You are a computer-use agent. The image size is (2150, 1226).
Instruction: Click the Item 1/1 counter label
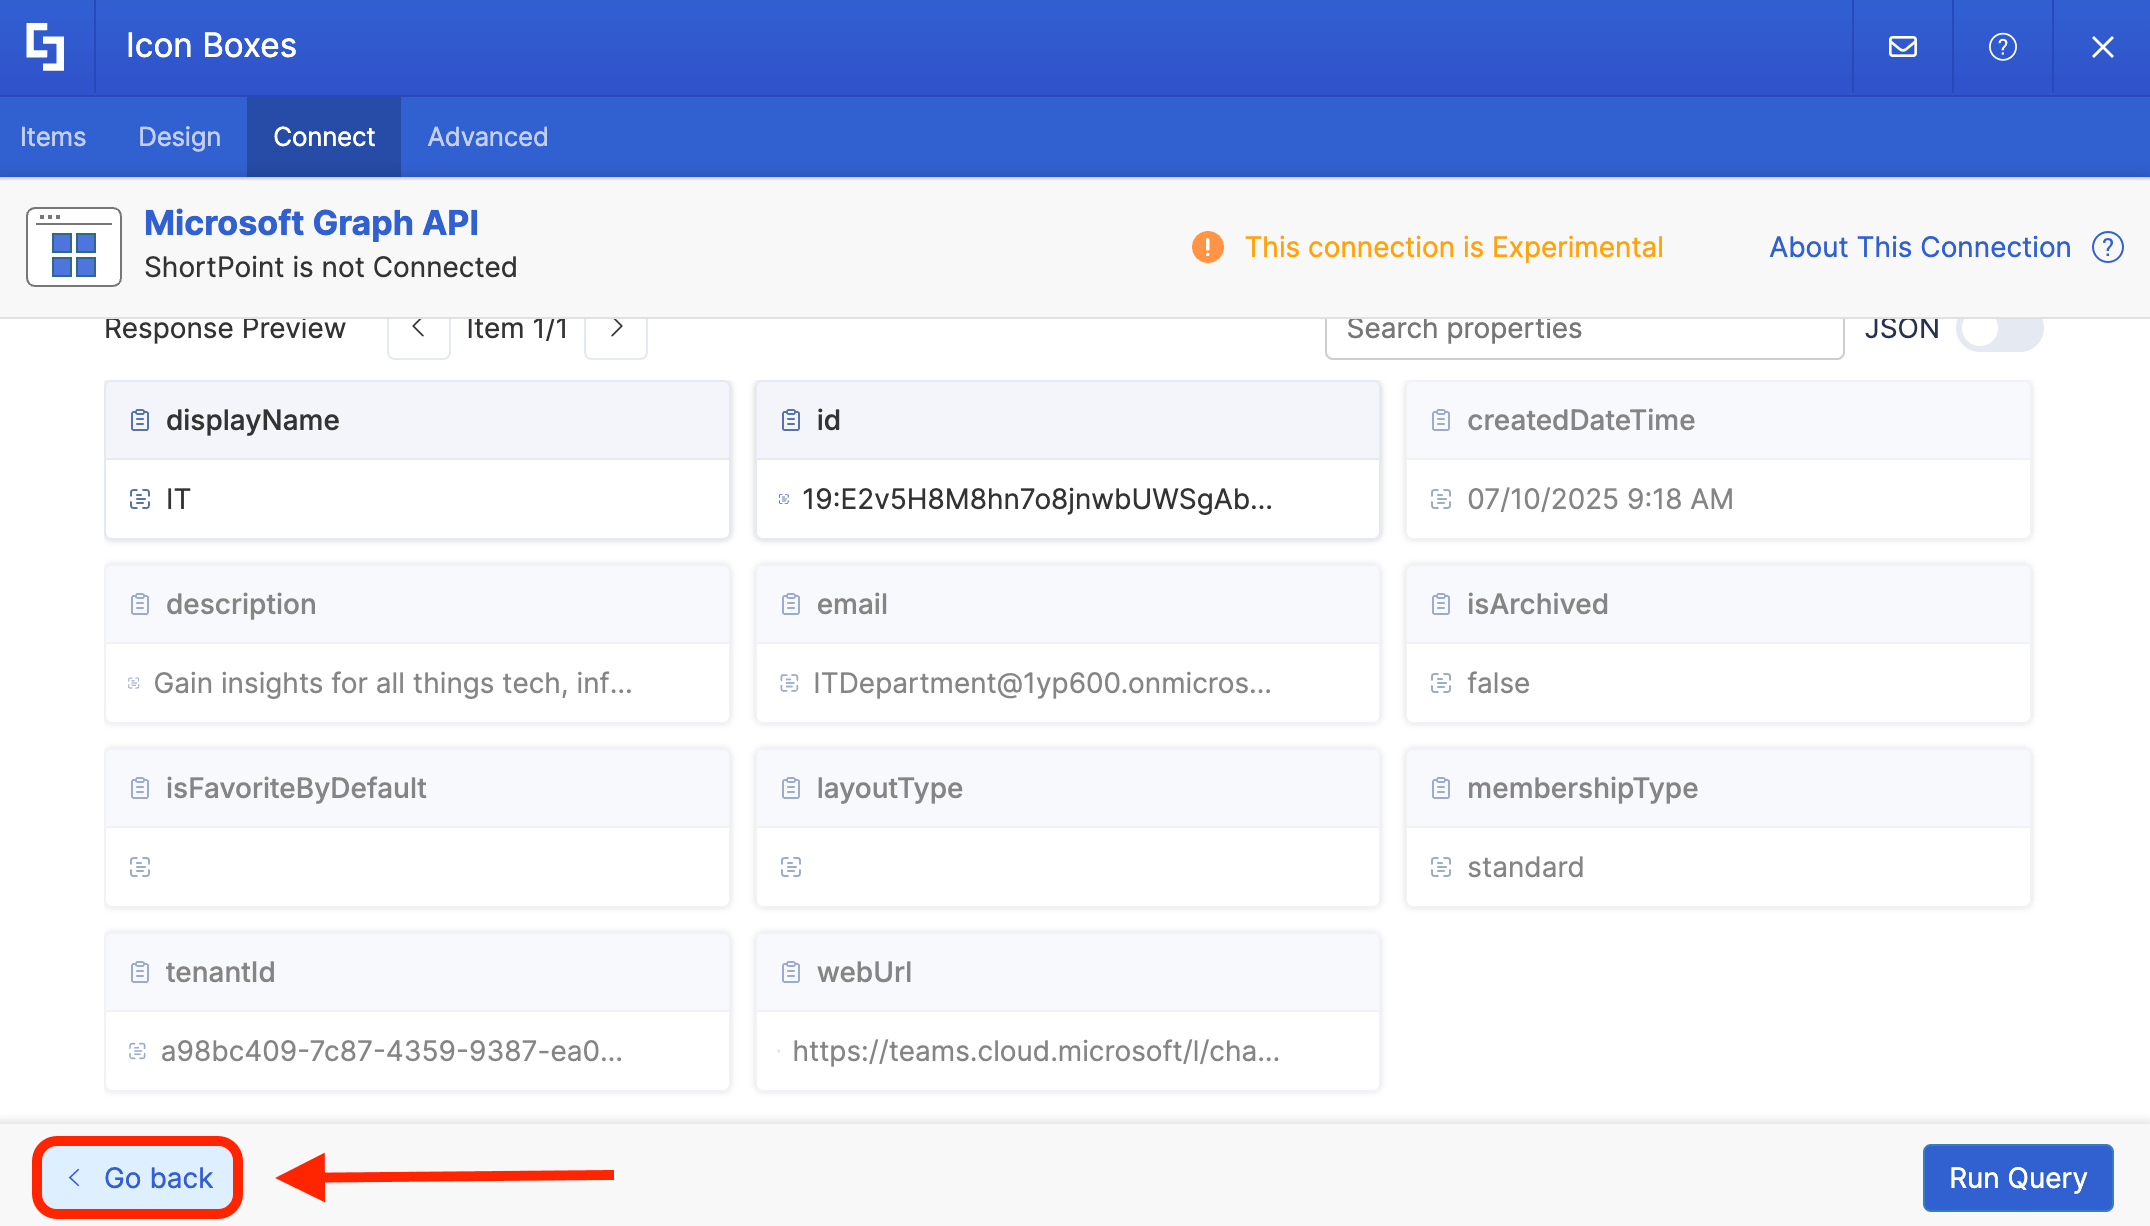517,329
